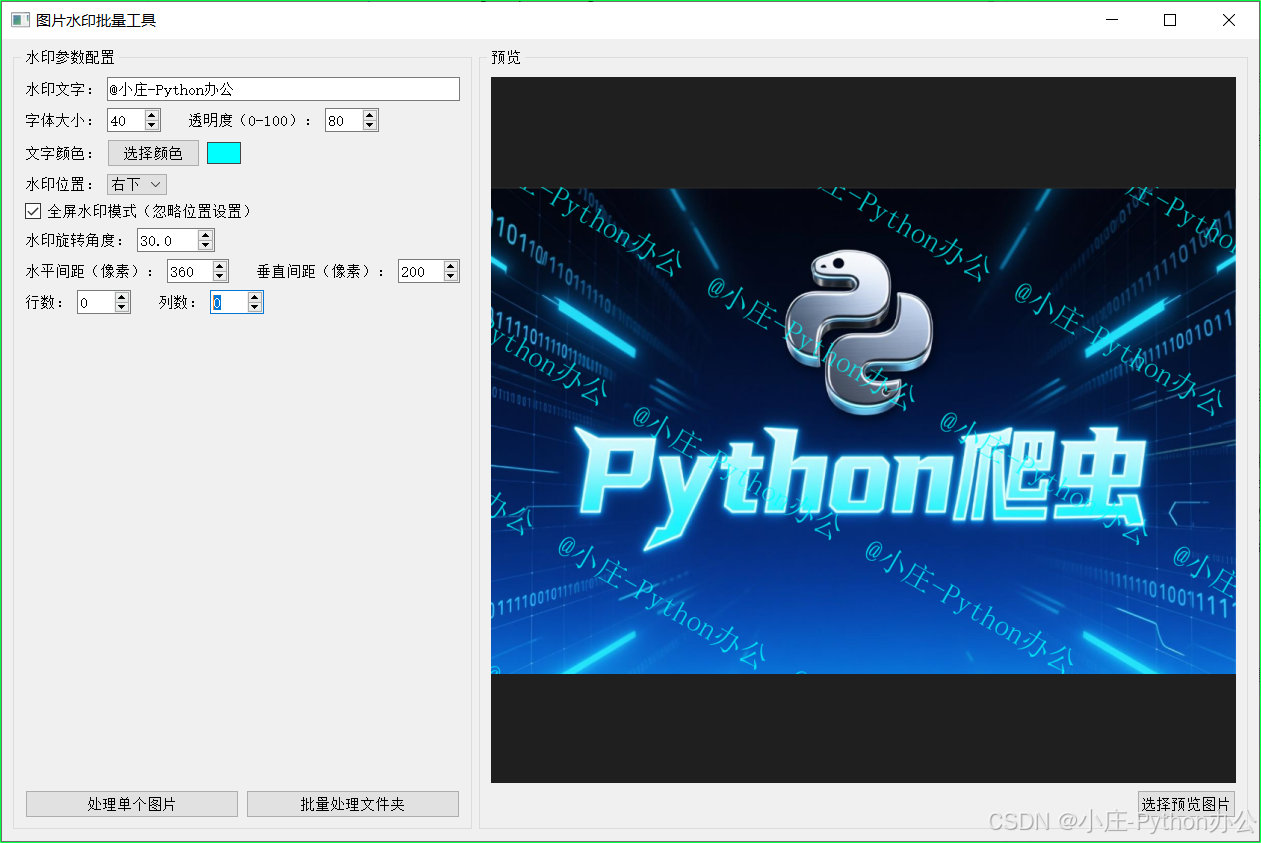Click the 行数 value field
Viewport: 1261px width, 843px height.
[96, 302]
